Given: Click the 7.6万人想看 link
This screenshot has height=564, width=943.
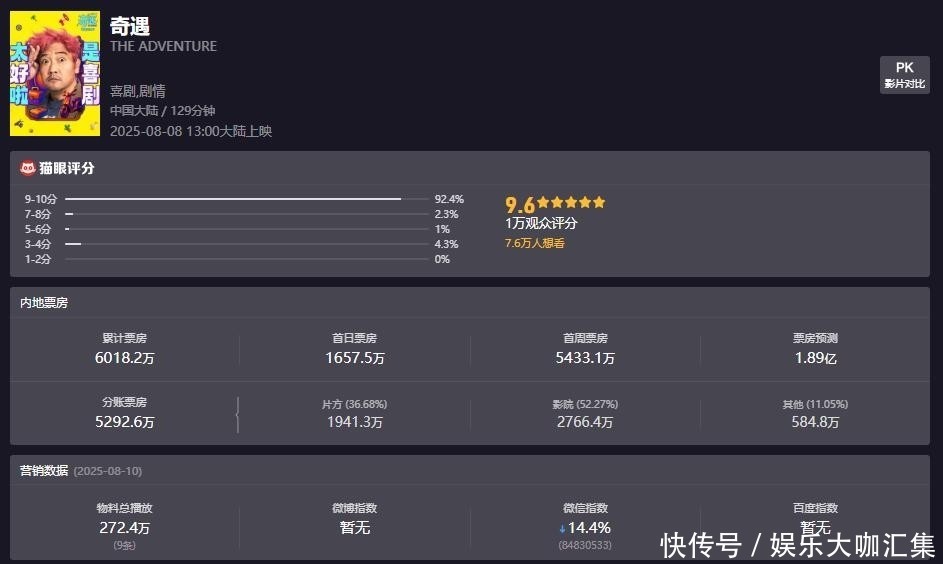Looking at the screenshot, I should [x=534, y=243].
